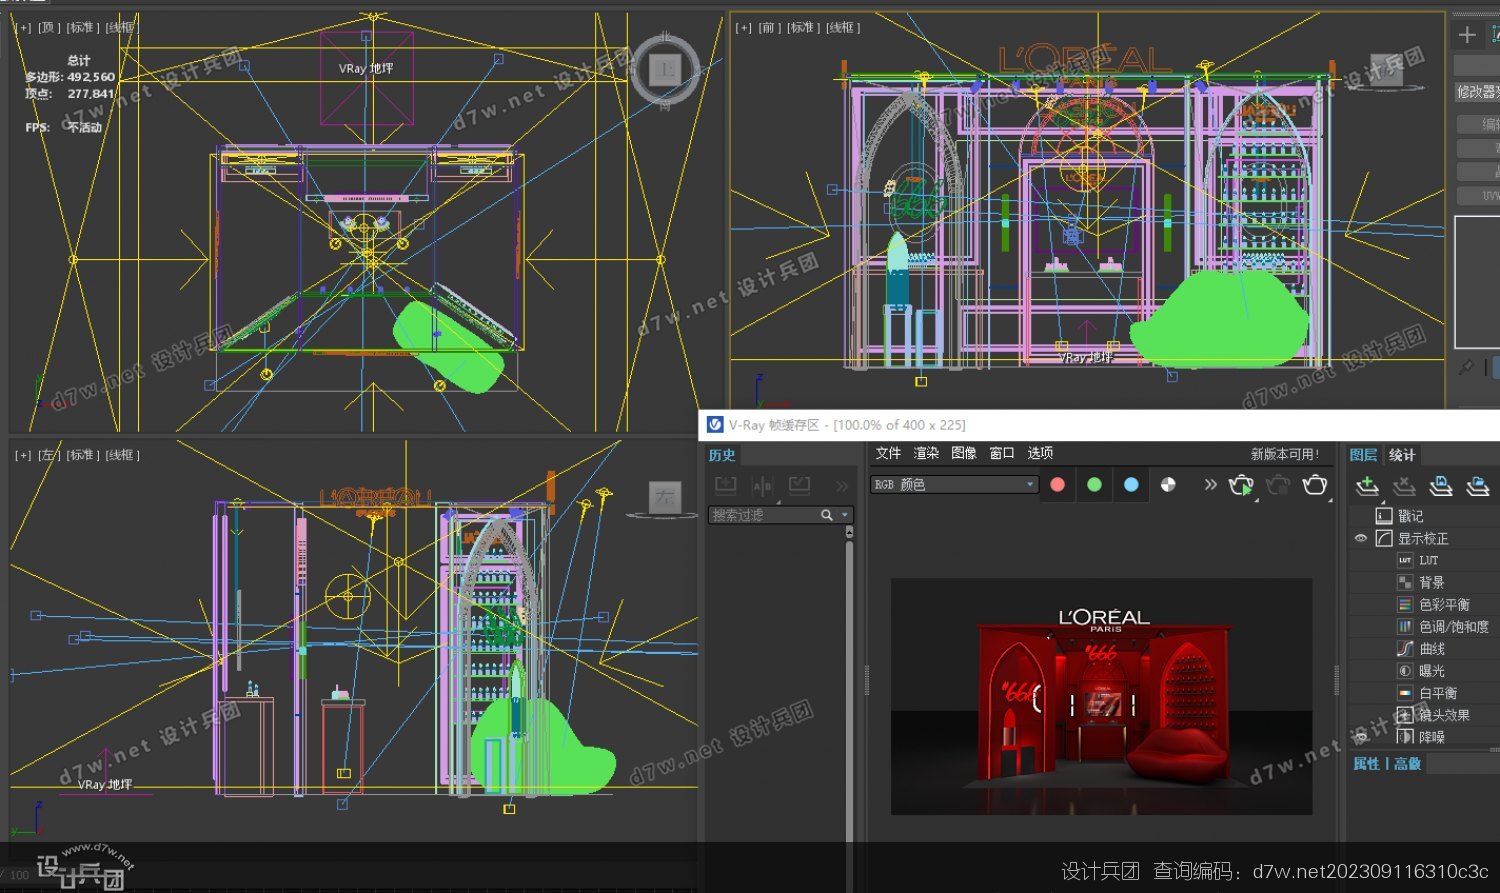
Task: Open the 选项 menu in V-Ray frame buffer
Action: (1040, 453)
